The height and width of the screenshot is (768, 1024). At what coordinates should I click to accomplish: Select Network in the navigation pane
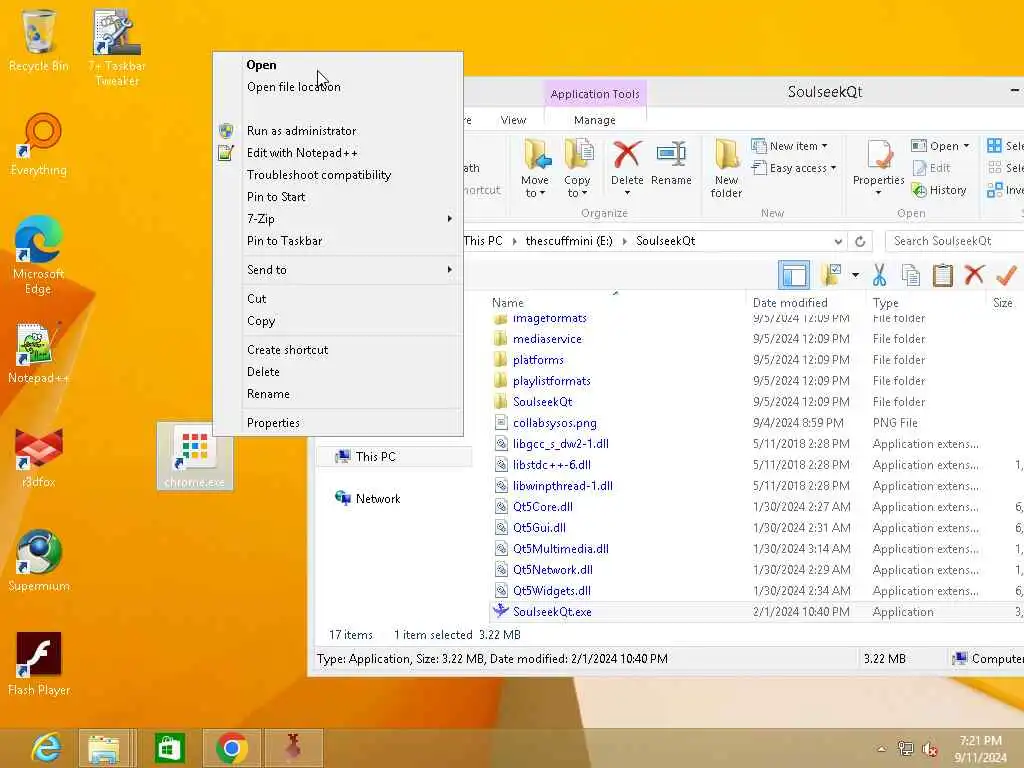tap(377, 498)
